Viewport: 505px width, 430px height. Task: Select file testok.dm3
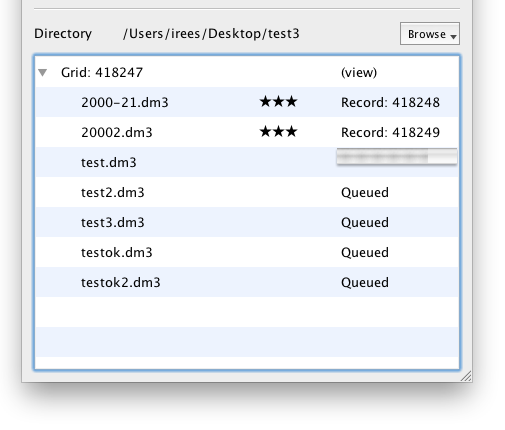117,252
